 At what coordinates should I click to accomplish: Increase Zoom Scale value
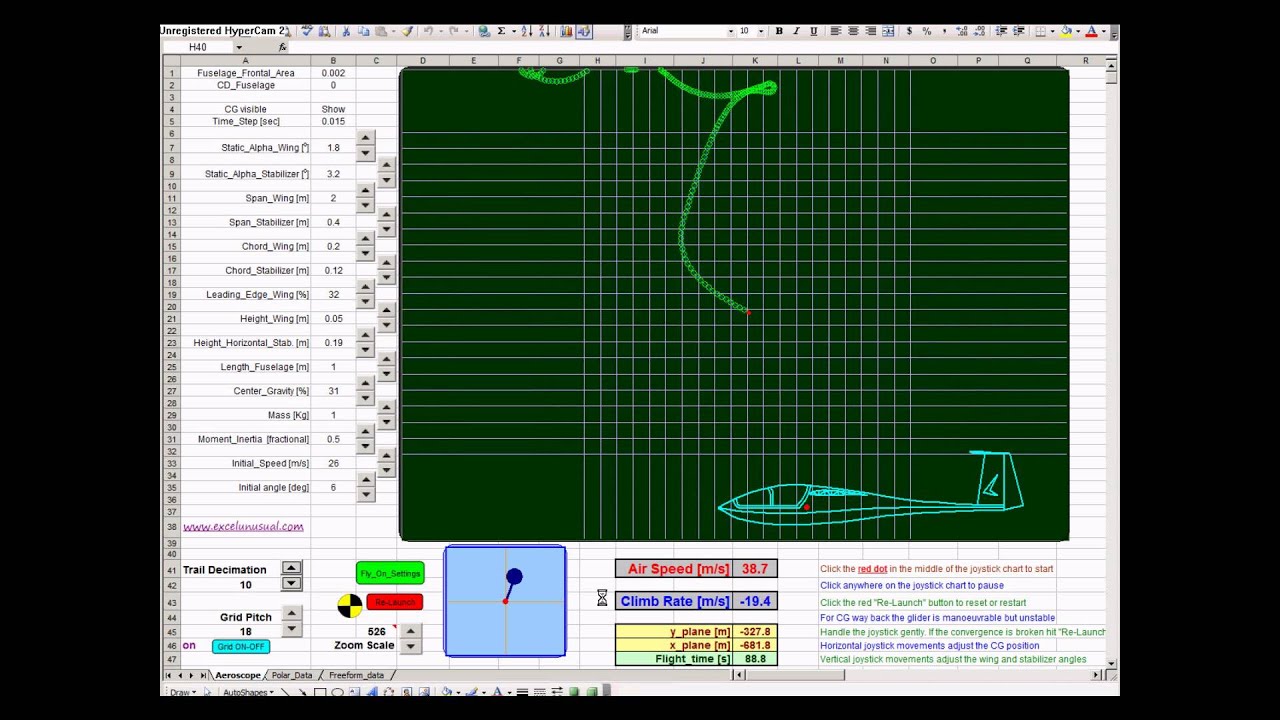coord(410,631)
